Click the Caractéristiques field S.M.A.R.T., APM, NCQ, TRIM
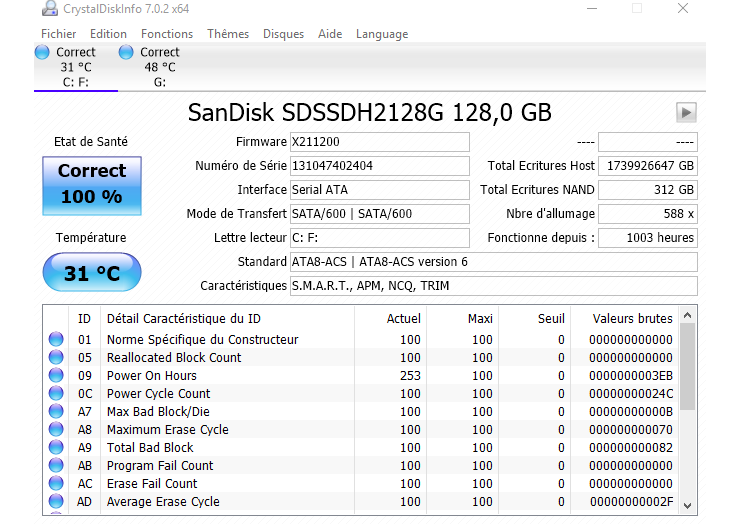The height and width of the screenshot is (524, 740). pos(494,286)
